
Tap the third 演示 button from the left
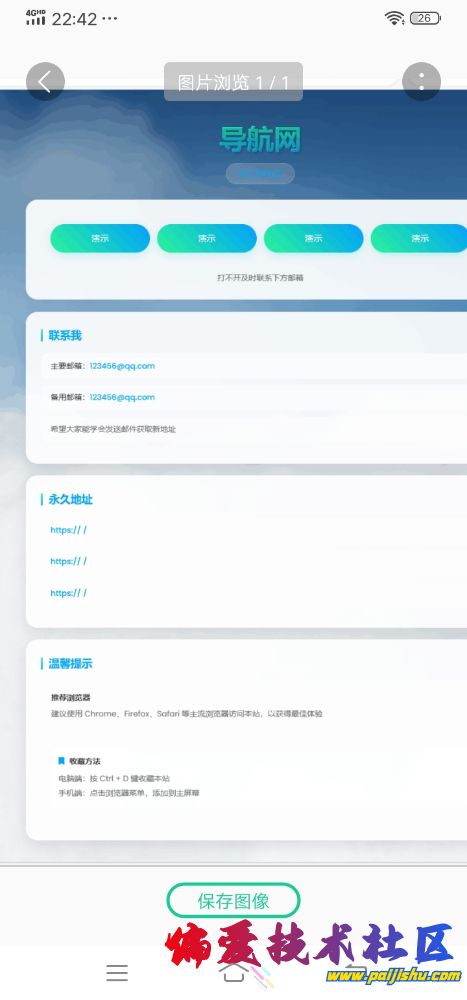pos(313,239)
